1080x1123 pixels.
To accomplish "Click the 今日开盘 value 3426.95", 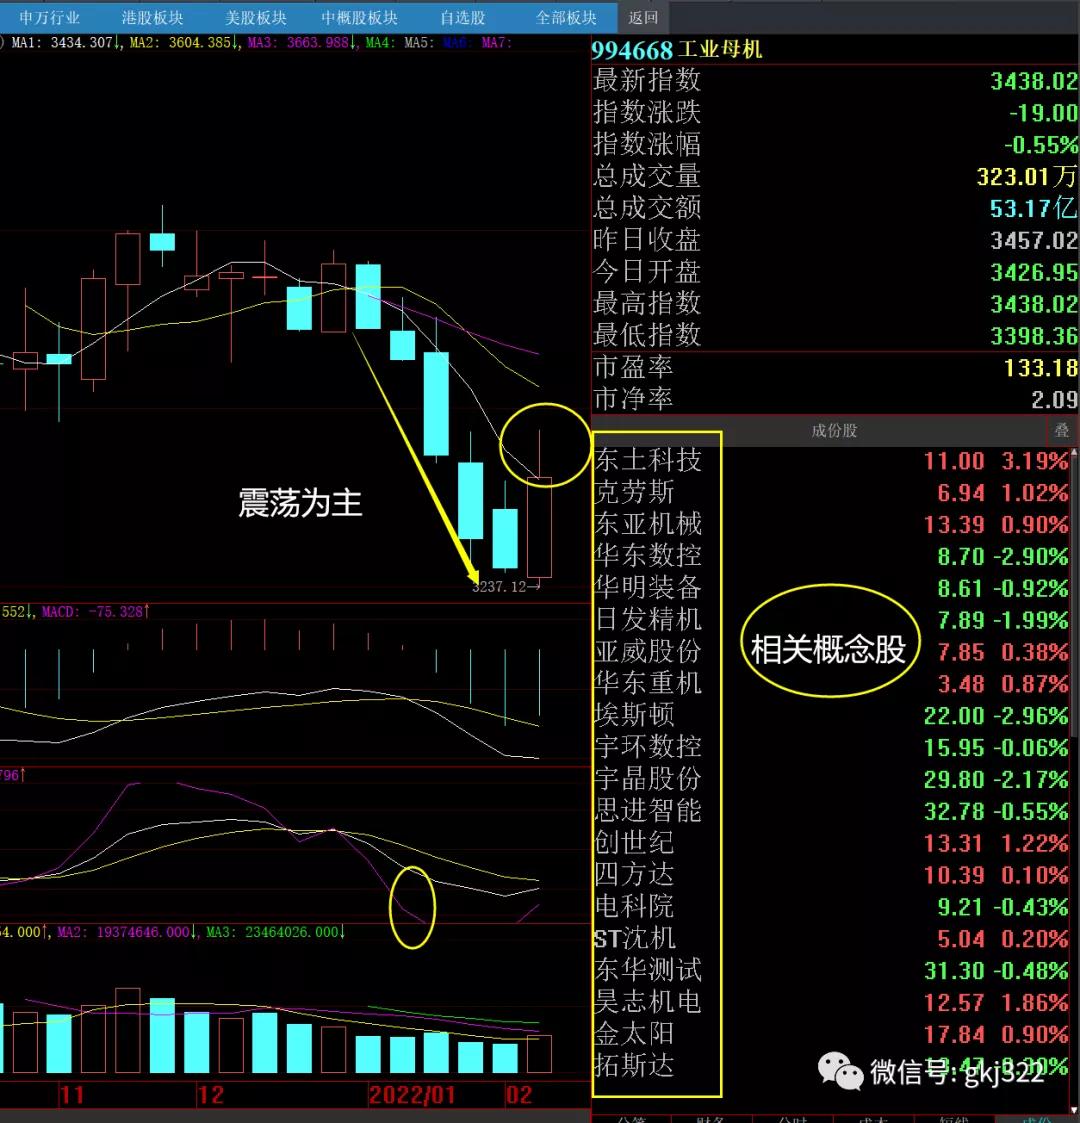I will pyautogui.click(x=1033, y=272).
